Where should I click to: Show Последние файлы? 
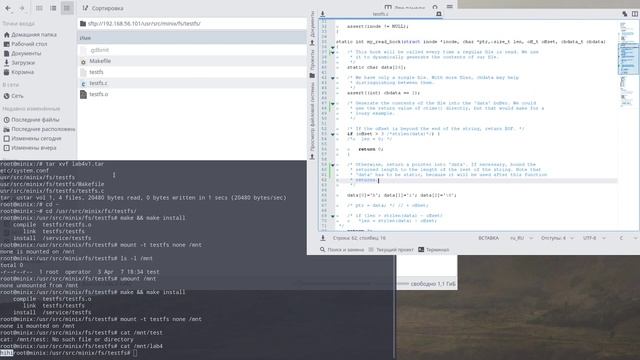(x=31, y=120)
